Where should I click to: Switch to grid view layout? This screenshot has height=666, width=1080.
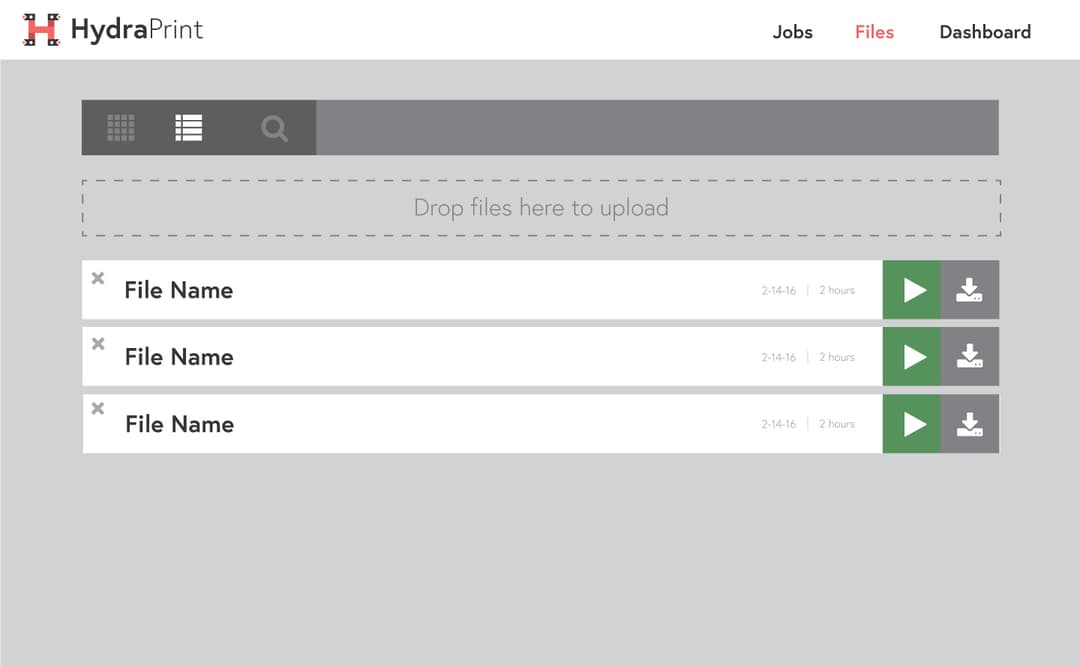pos(121,128)
